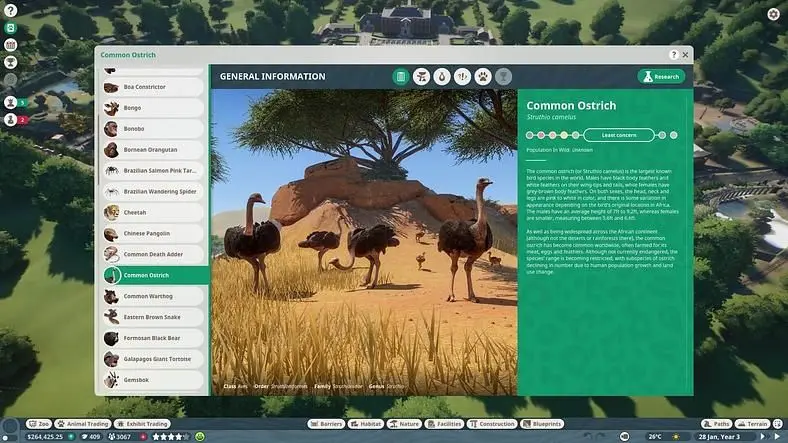The height and width of the screenshot is (443, 788).
Task: Select the highlighted Common Ostrich entry
Action: coord(155,275)
